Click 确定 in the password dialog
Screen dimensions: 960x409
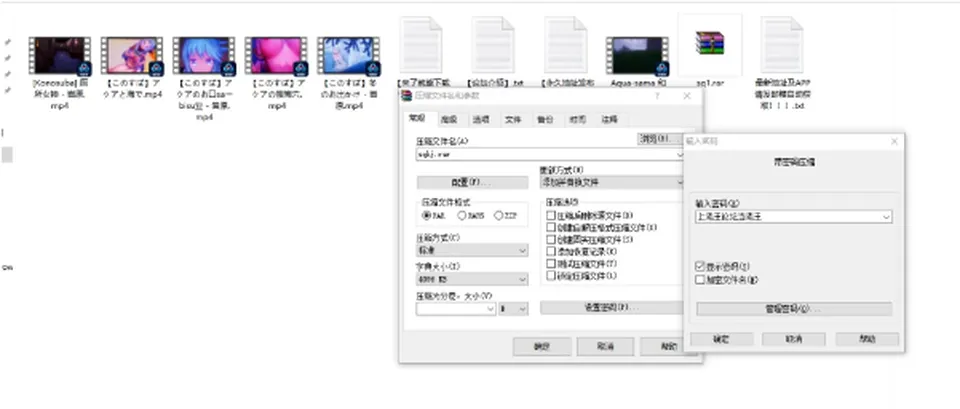click(x=721, y=339)
